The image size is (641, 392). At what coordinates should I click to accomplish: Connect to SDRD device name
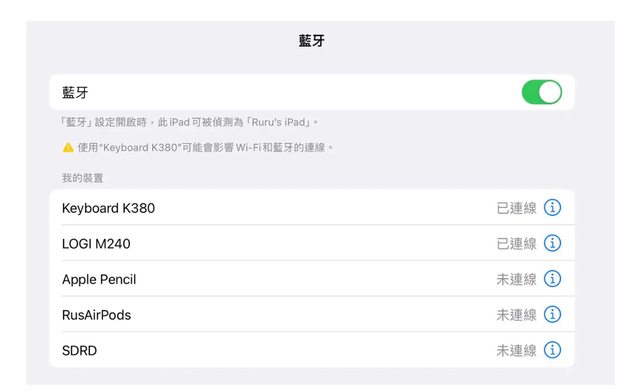(x=79, y=351)
